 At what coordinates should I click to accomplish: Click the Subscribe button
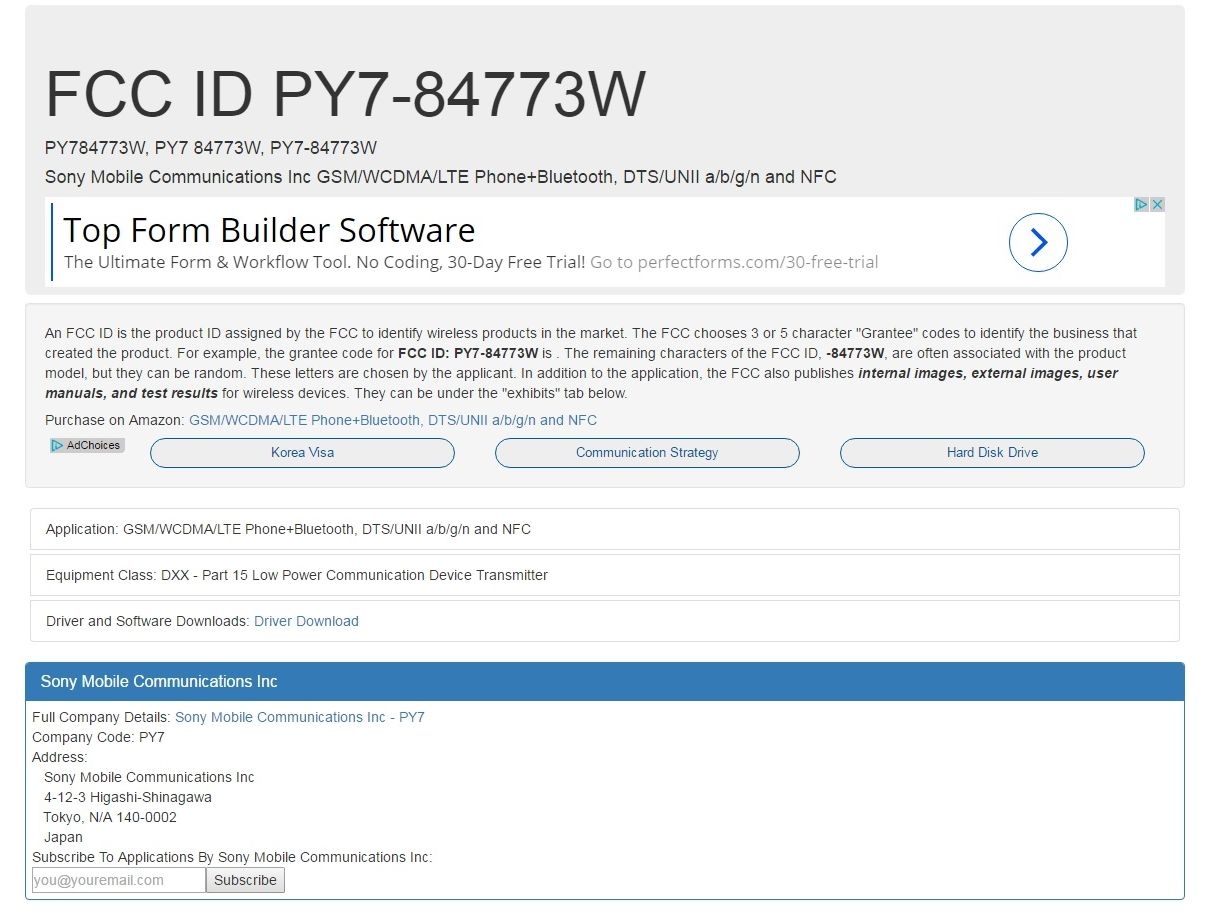(245, 880)
